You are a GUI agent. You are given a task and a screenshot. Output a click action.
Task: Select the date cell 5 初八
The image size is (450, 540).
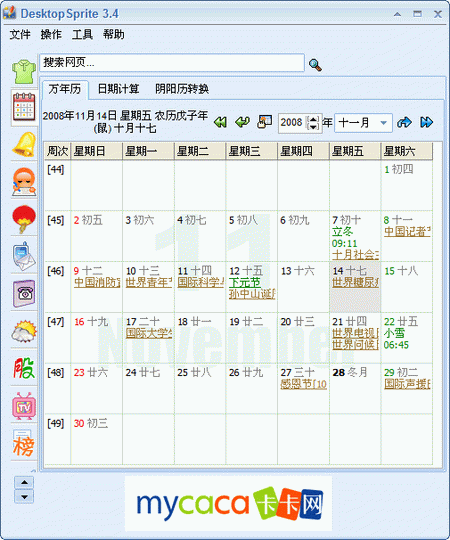(252, 236)
